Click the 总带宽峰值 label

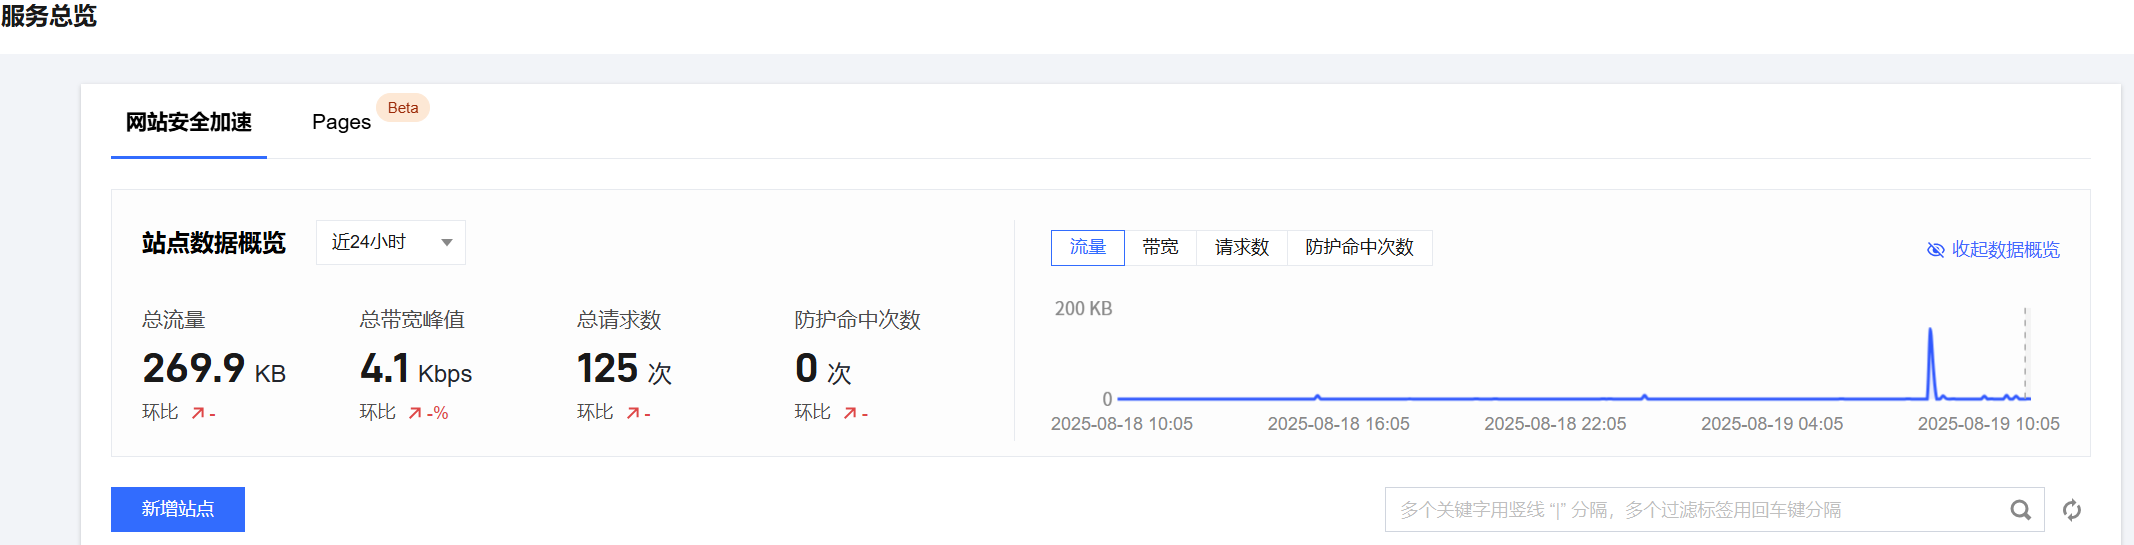[x=412, y=320]
